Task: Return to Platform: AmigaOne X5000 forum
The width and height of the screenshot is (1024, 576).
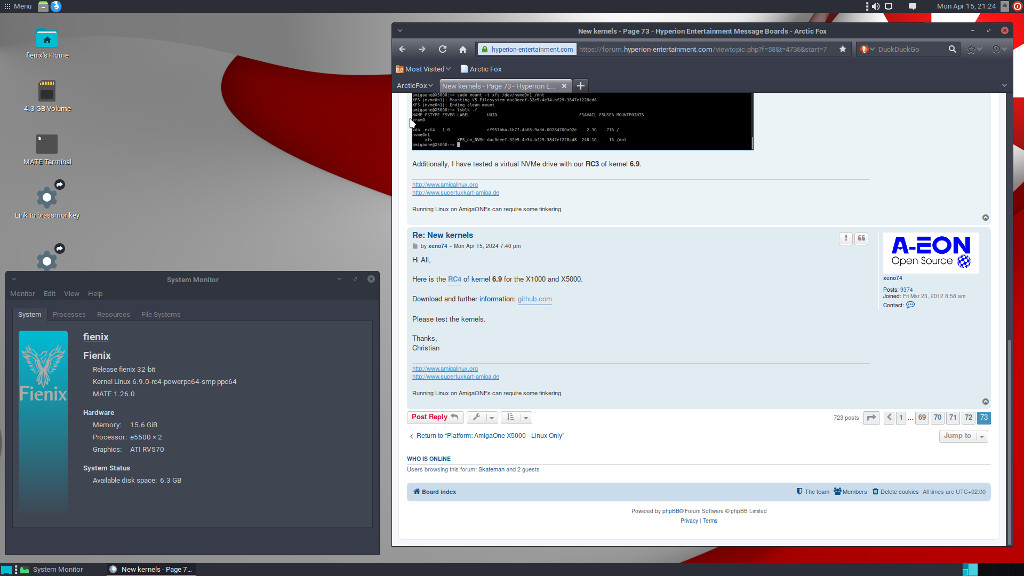Action: [487, 436]
